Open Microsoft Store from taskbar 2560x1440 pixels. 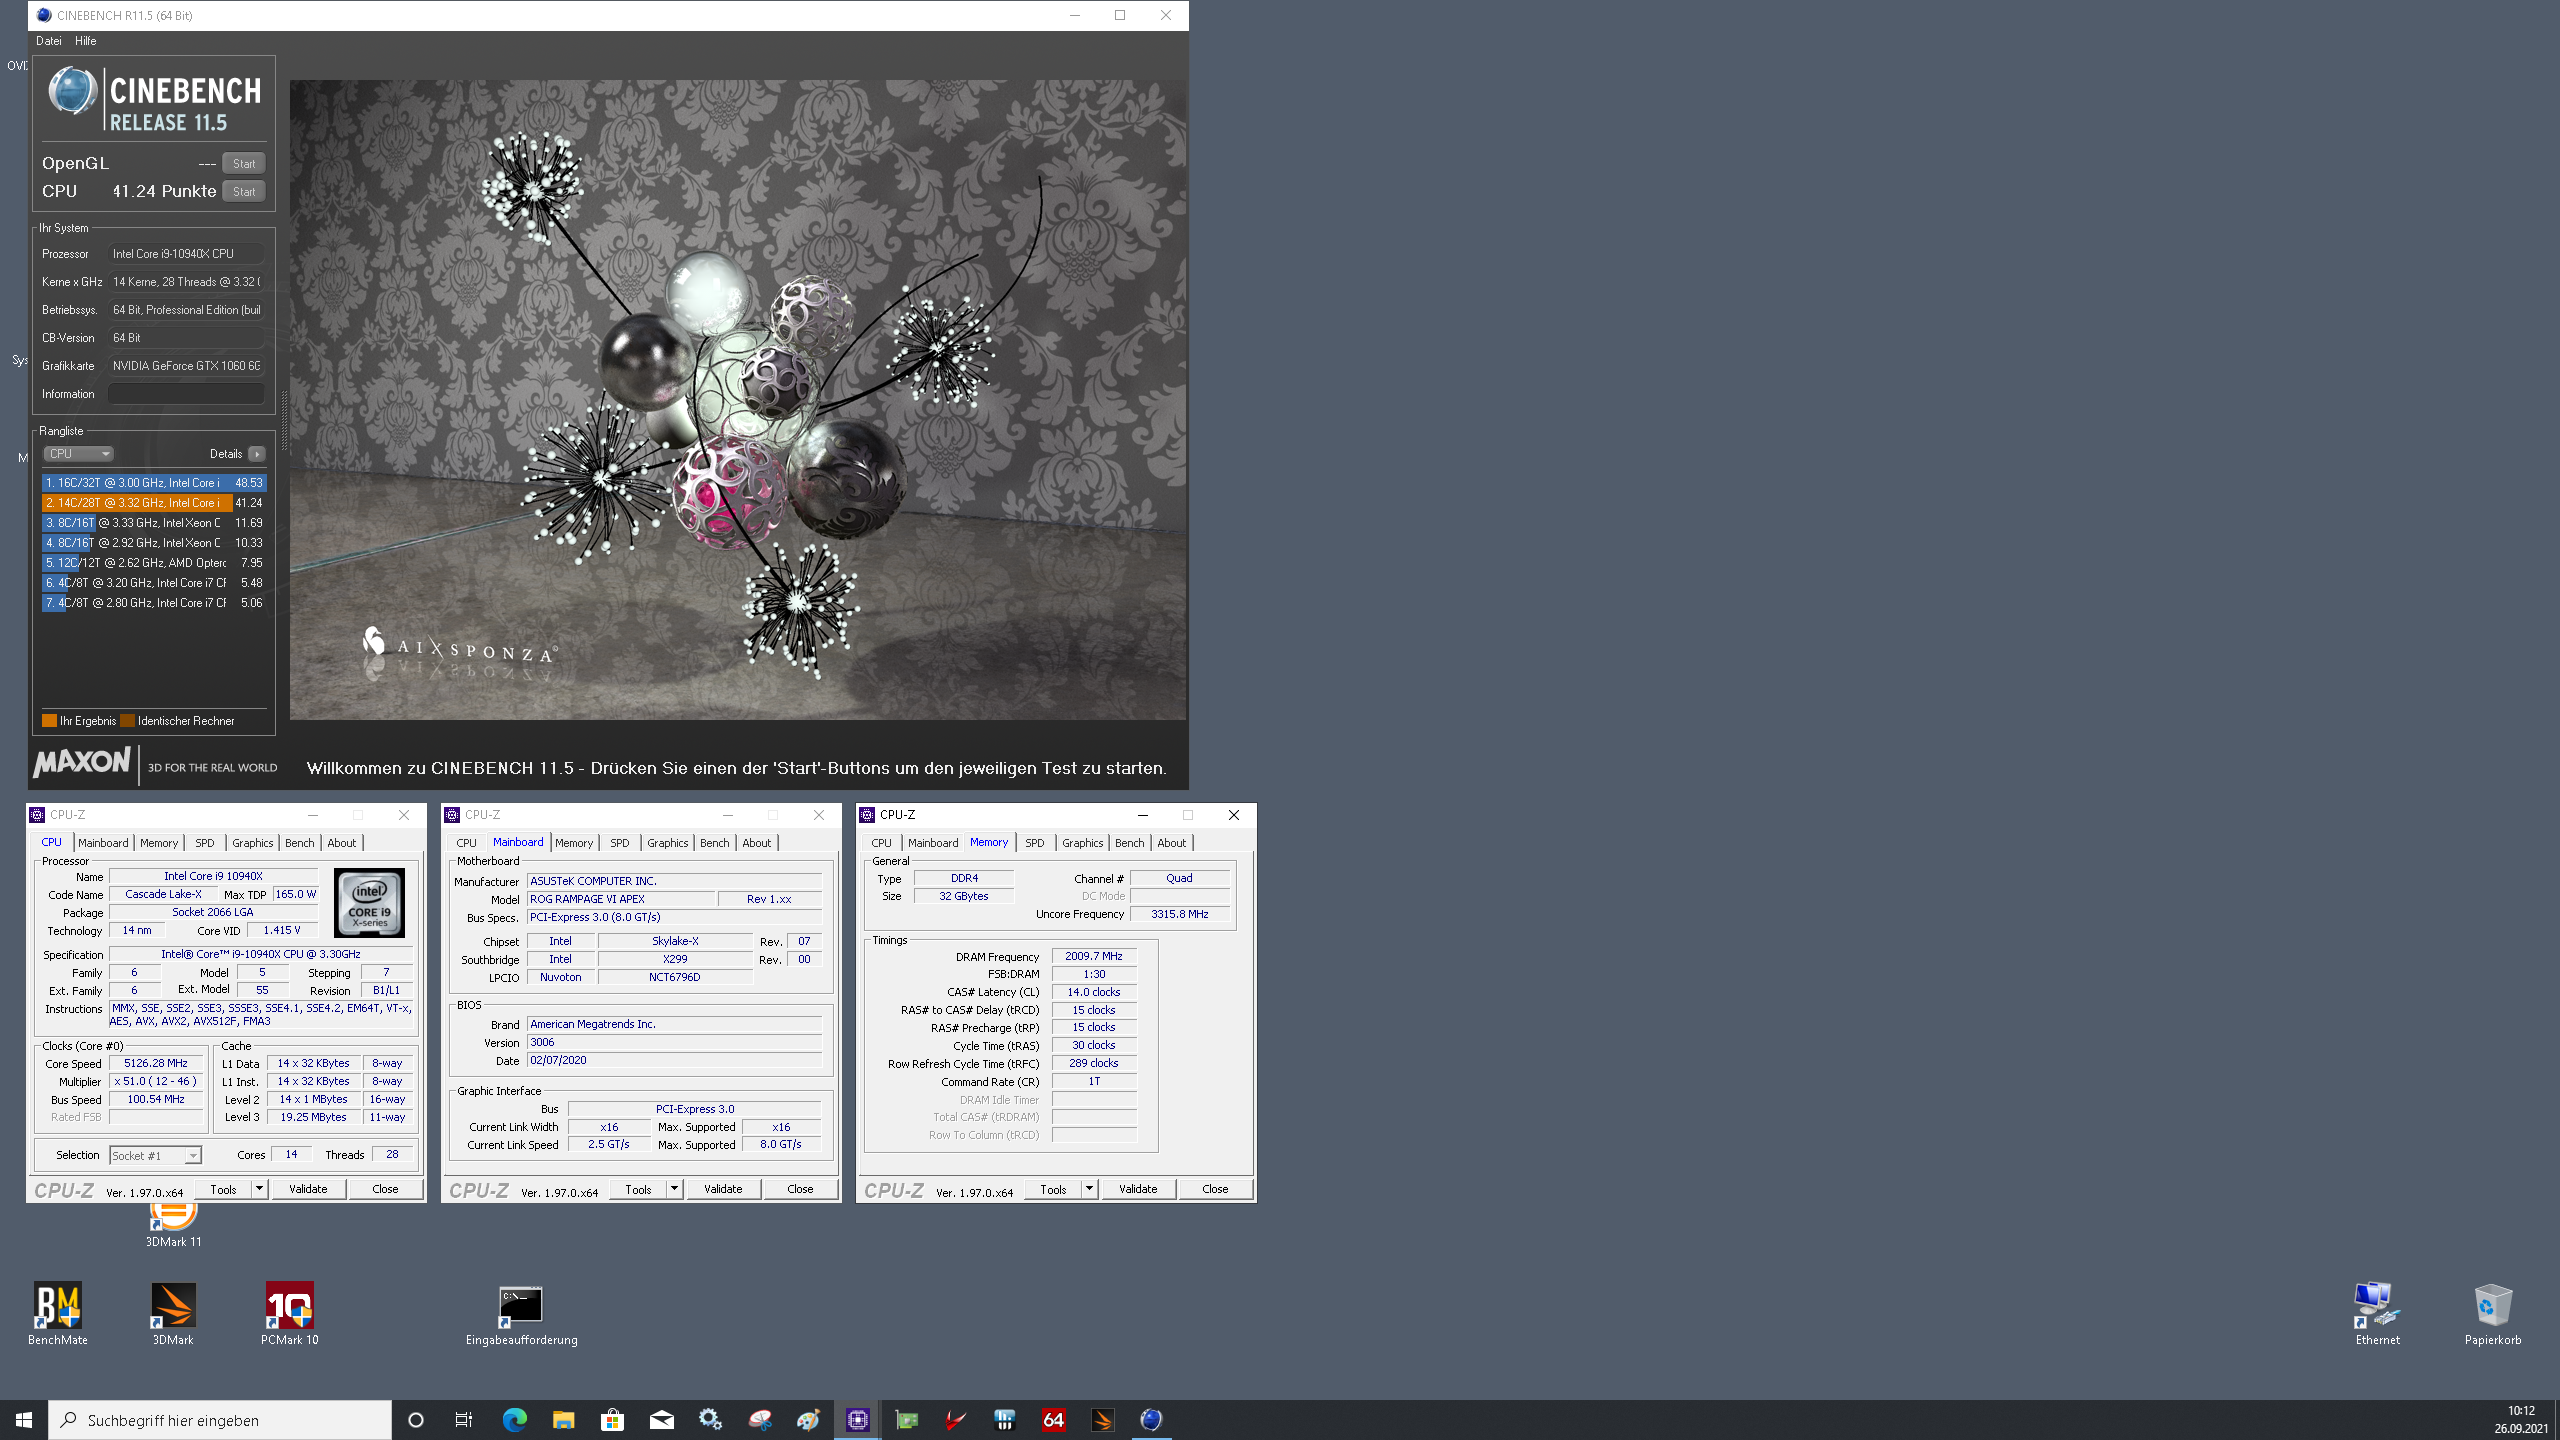pos(612,1420)
